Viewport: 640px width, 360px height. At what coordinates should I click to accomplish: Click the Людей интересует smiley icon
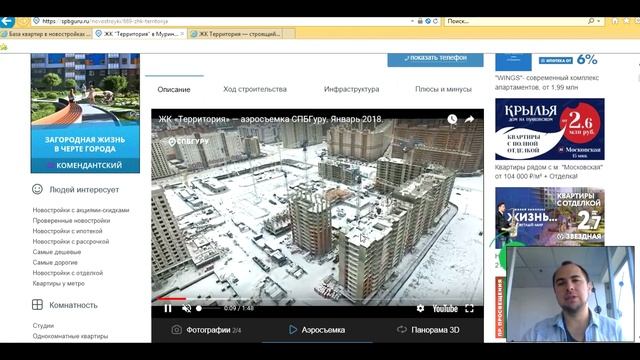click(x=37, y=189)
